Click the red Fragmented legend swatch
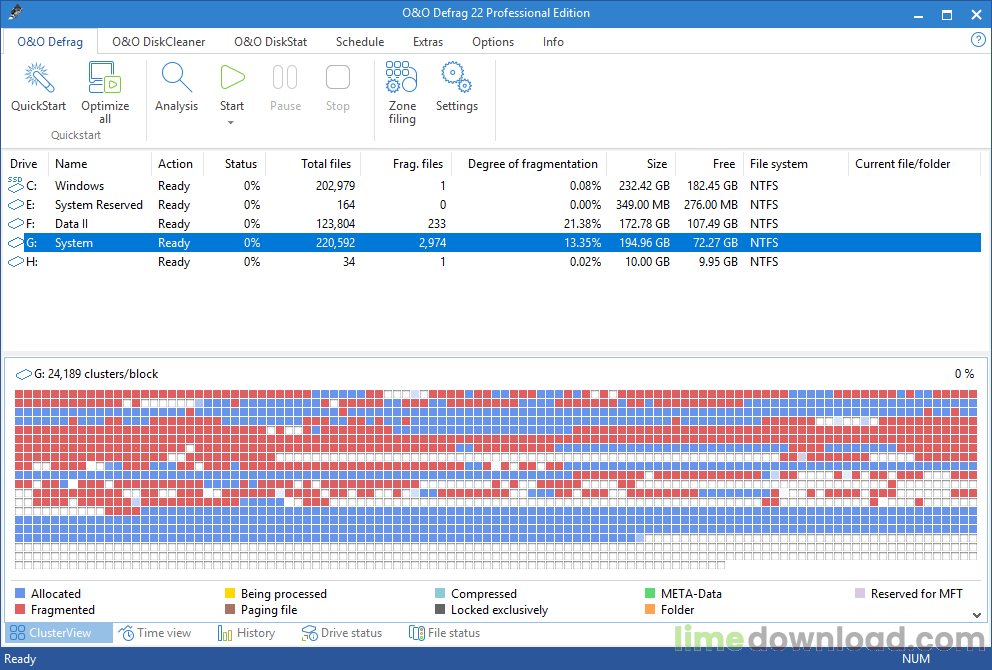The image size is (992, 670). point(20,610)
